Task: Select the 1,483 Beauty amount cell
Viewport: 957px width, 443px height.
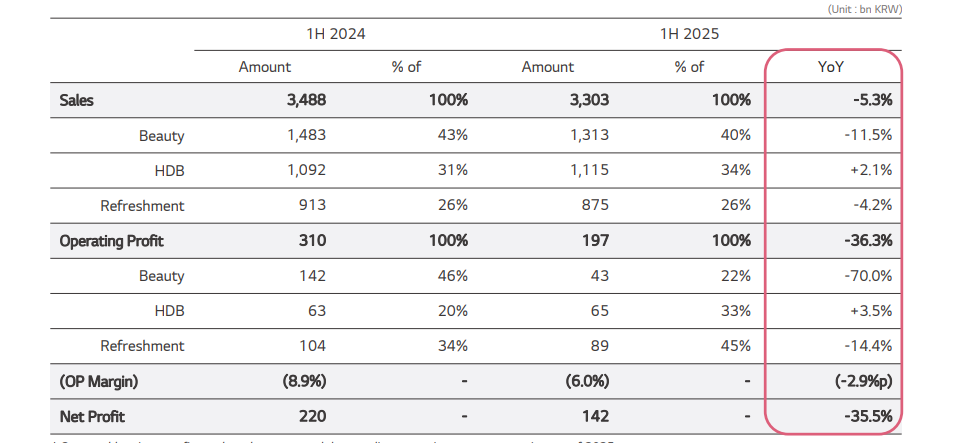Action: tap(305, 136)
